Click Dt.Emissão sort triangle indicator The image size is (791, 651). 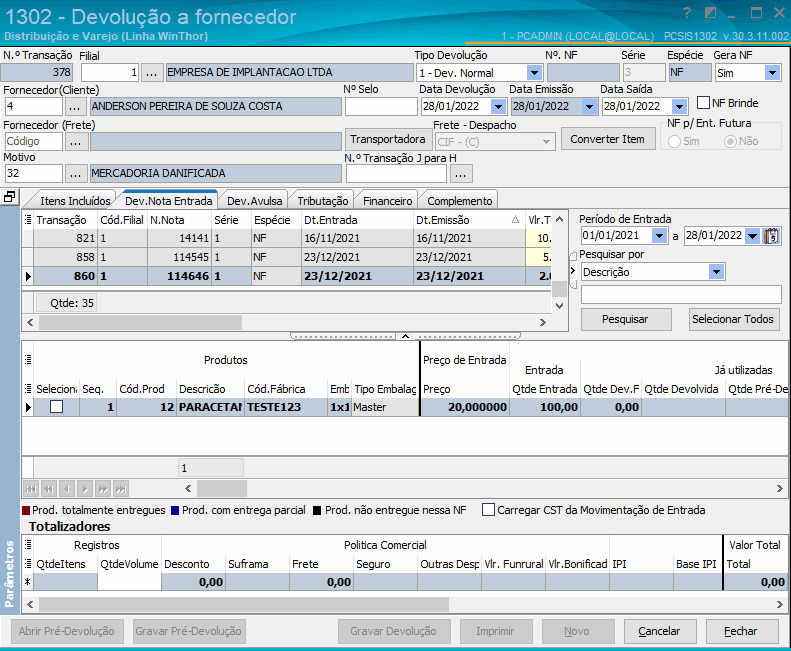515,220
